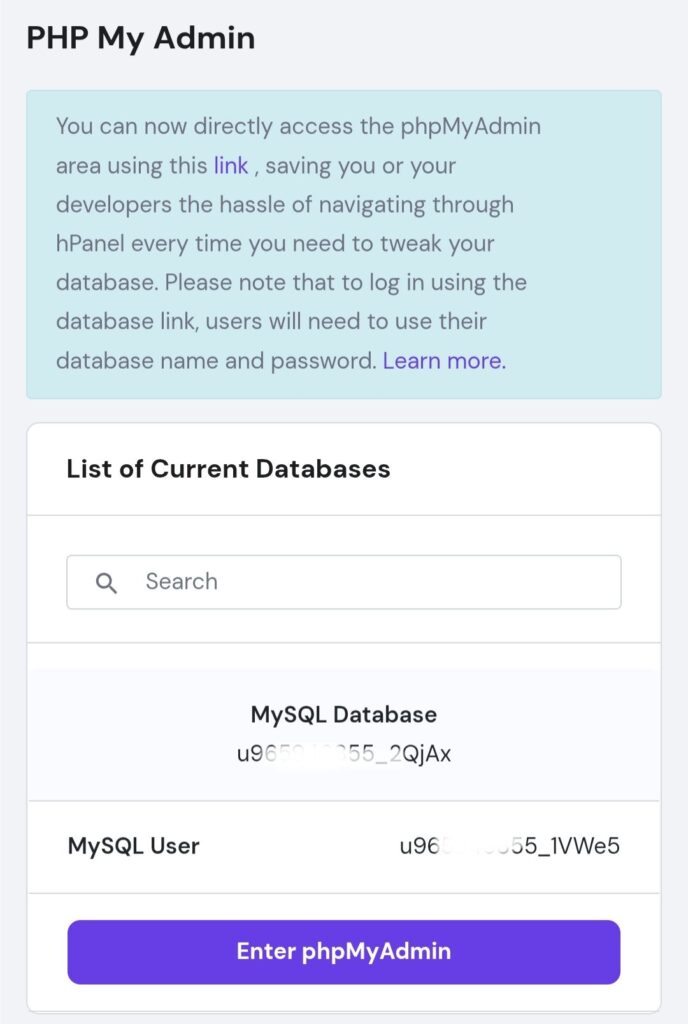Click the 'PHP My Admin' page heading

(140, 38)
